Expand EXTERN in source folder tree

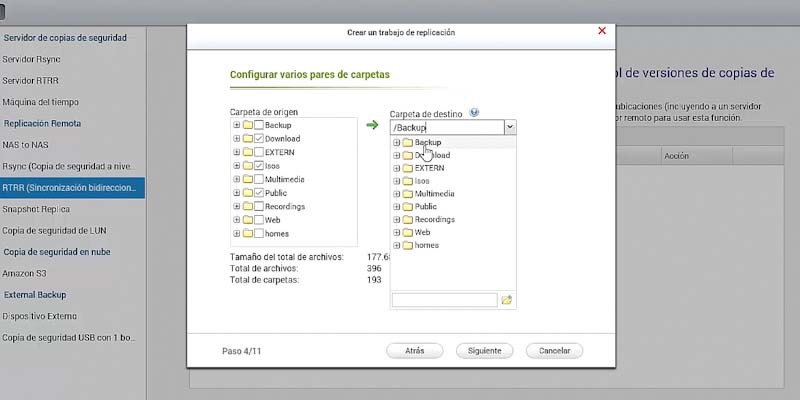pyautogui.click(x=237, y=152)
